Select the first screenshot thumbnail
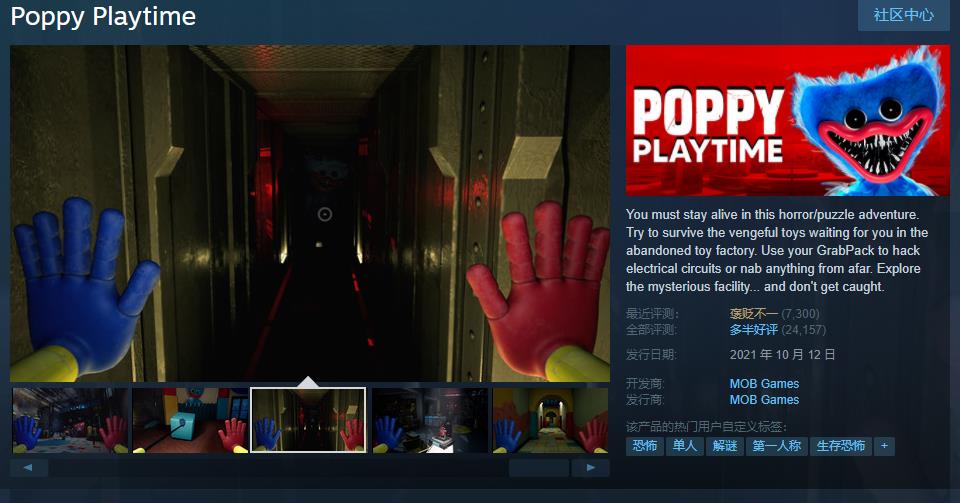This screenshot has width=960, height=503. click(x=70, y=421)
